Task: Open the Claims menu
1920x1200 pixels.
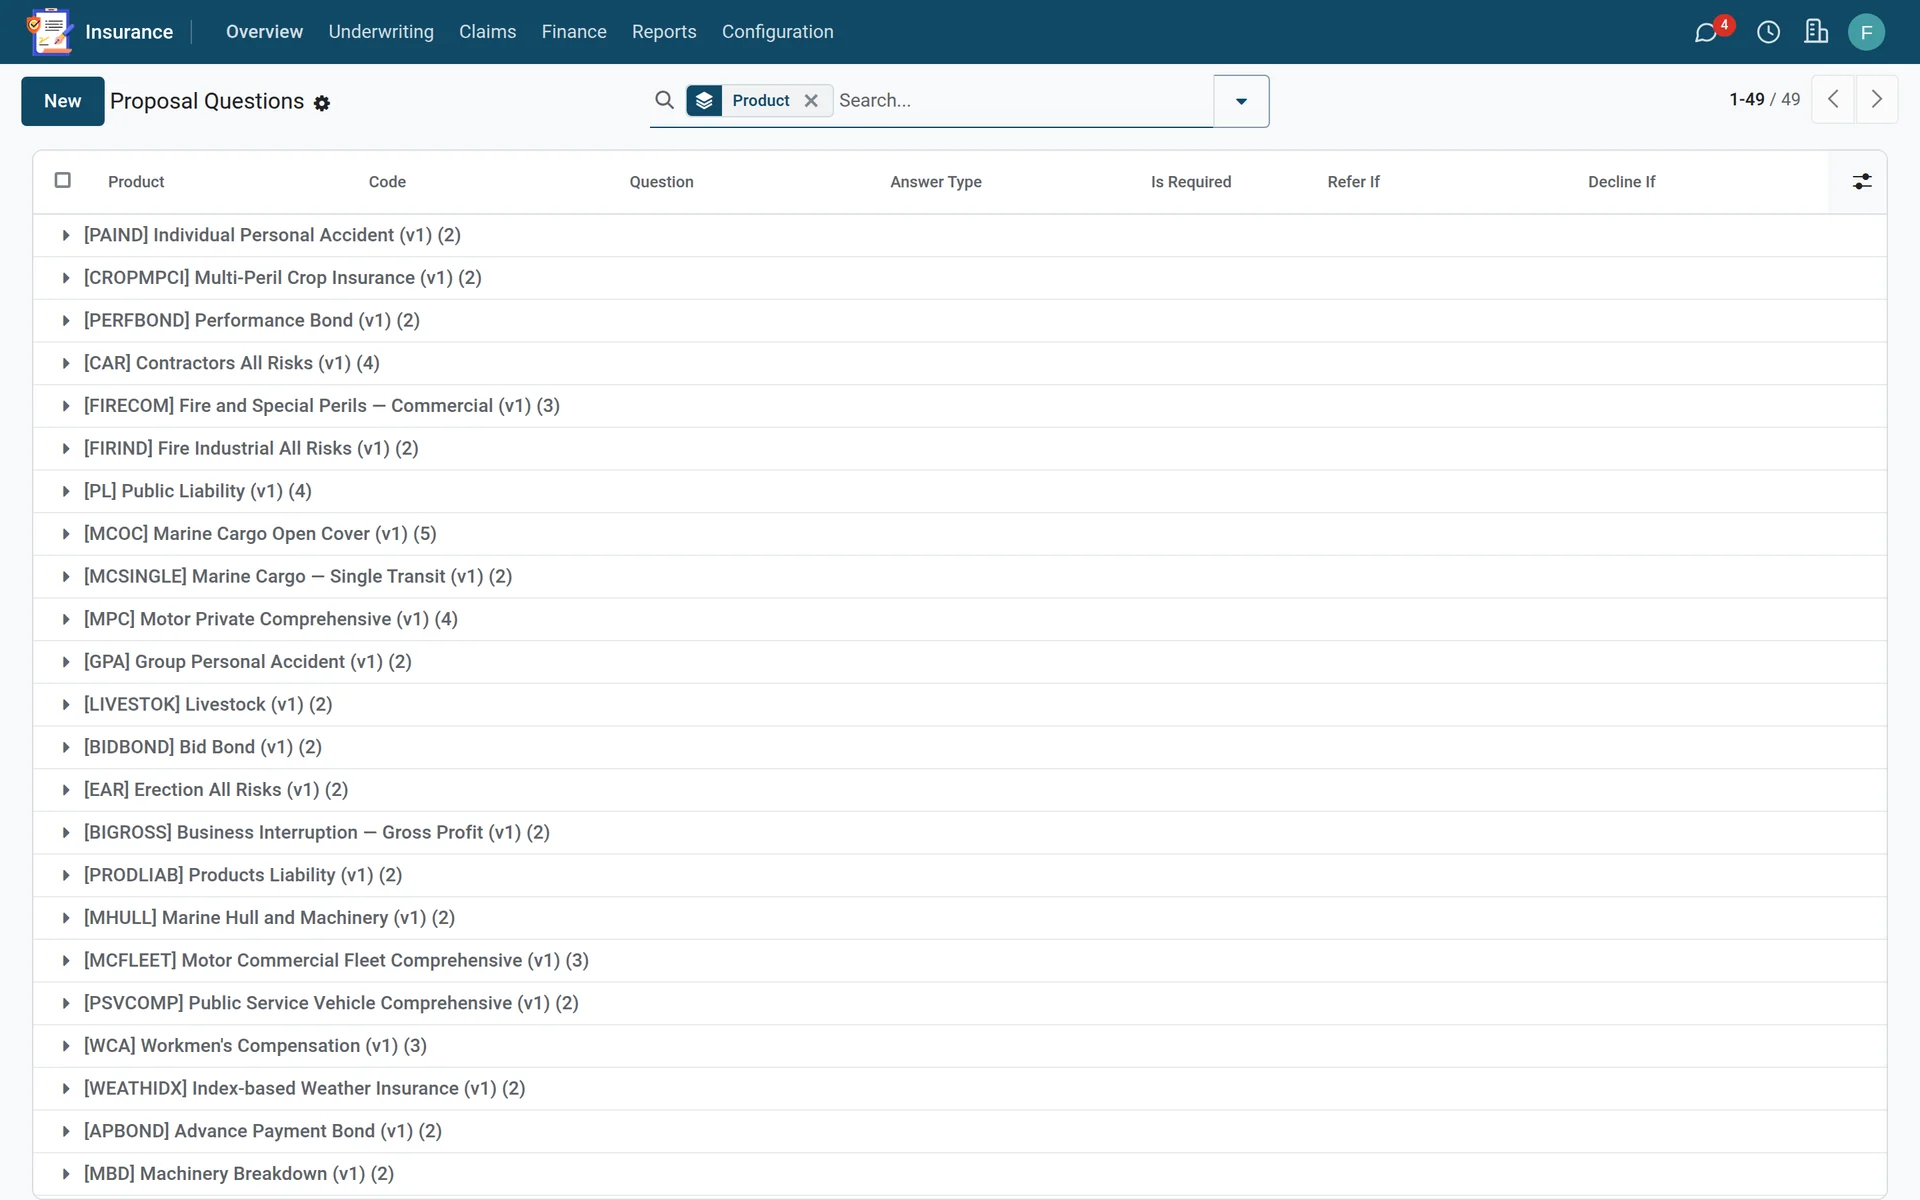Action: click(487, 32)
